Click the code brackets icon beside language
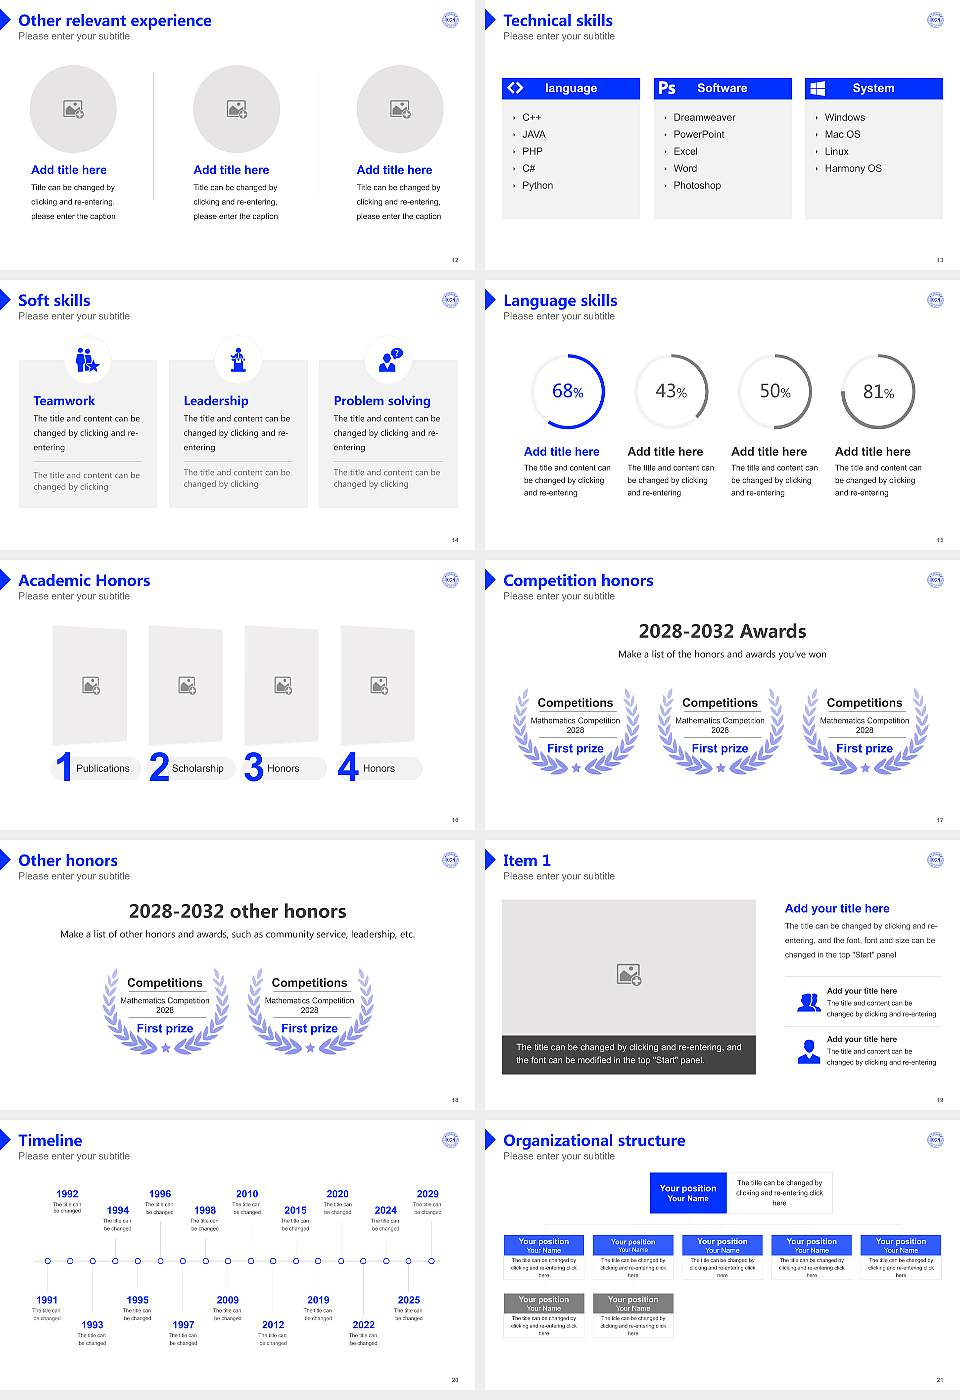 pyautogui.click(x=515, y=88)
